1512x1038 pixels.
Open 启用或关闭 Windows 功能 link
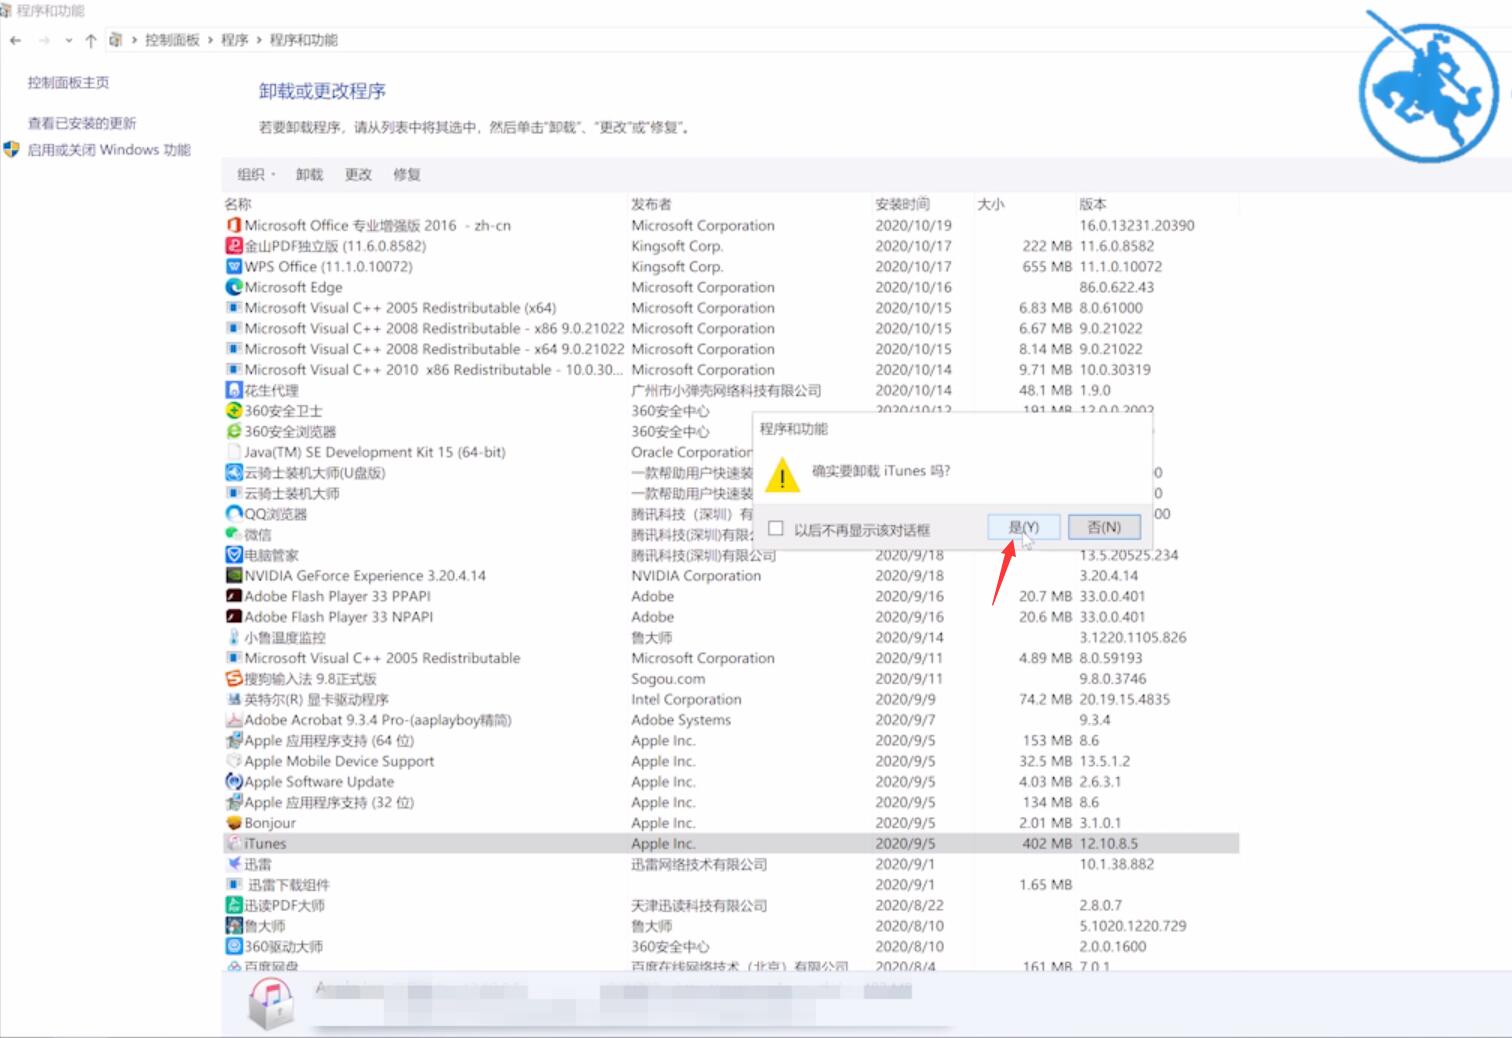click(x=109, y=149)
